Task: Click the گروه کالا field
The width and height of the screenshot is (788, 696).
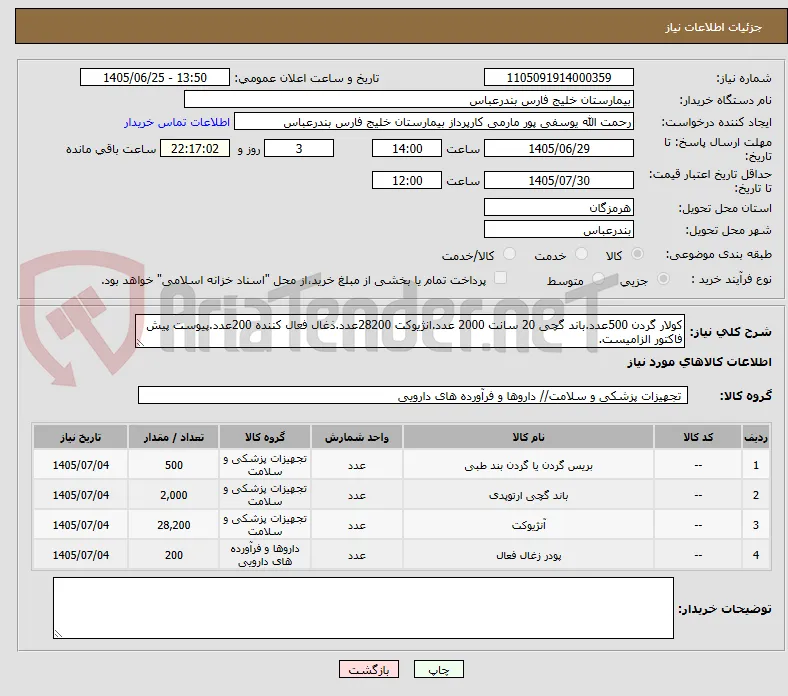Action: [x=413, y=395]
